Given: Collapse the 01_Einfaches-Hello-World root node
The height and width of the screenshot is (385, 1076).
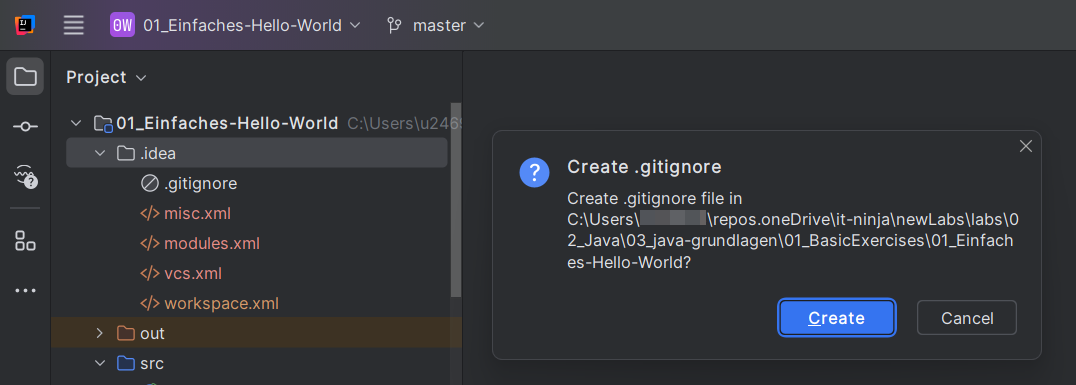Looking at the screenshot, I should point(75,124).
